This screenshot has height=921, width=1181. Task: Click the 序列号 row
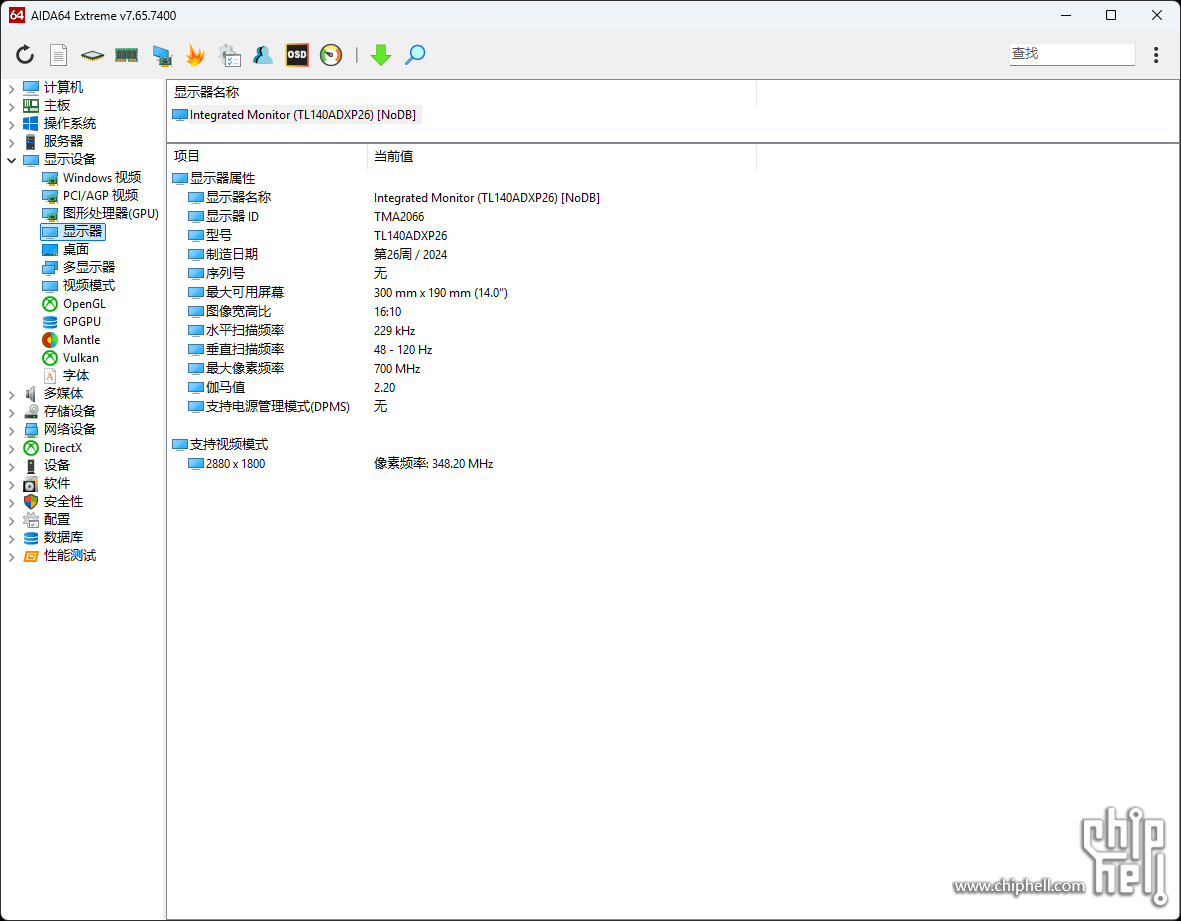(461, 273)
